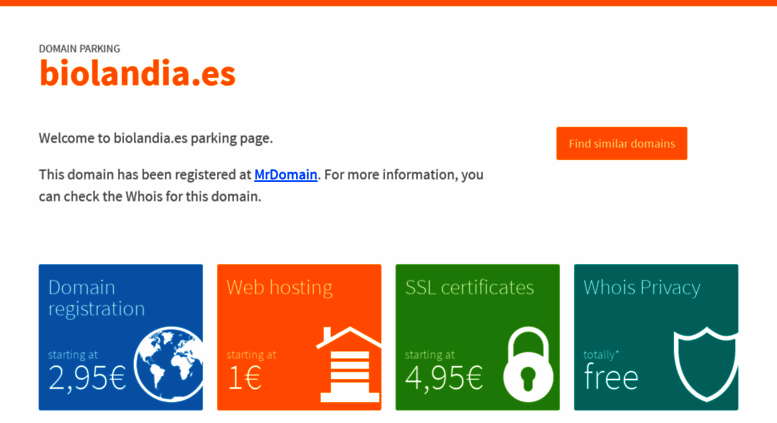Click the biolandia.es domain title
This screenshot has height=423, width=777.
point(137,73)
